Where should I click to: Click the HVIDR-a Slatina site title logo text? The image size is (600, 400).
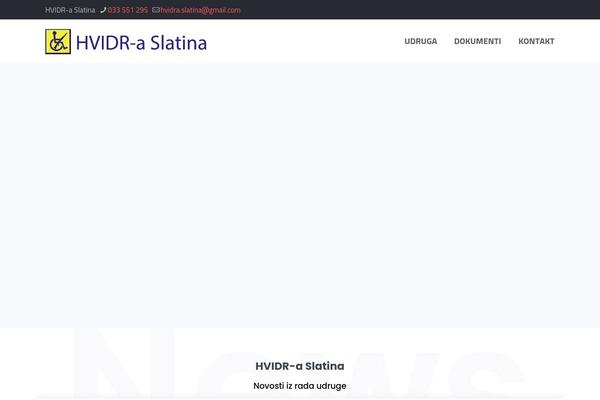pos(141,42)
